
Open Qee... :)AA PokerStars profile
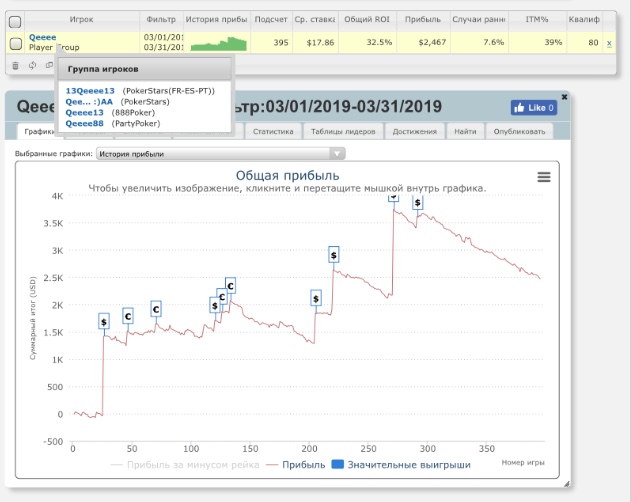[89, 102]
